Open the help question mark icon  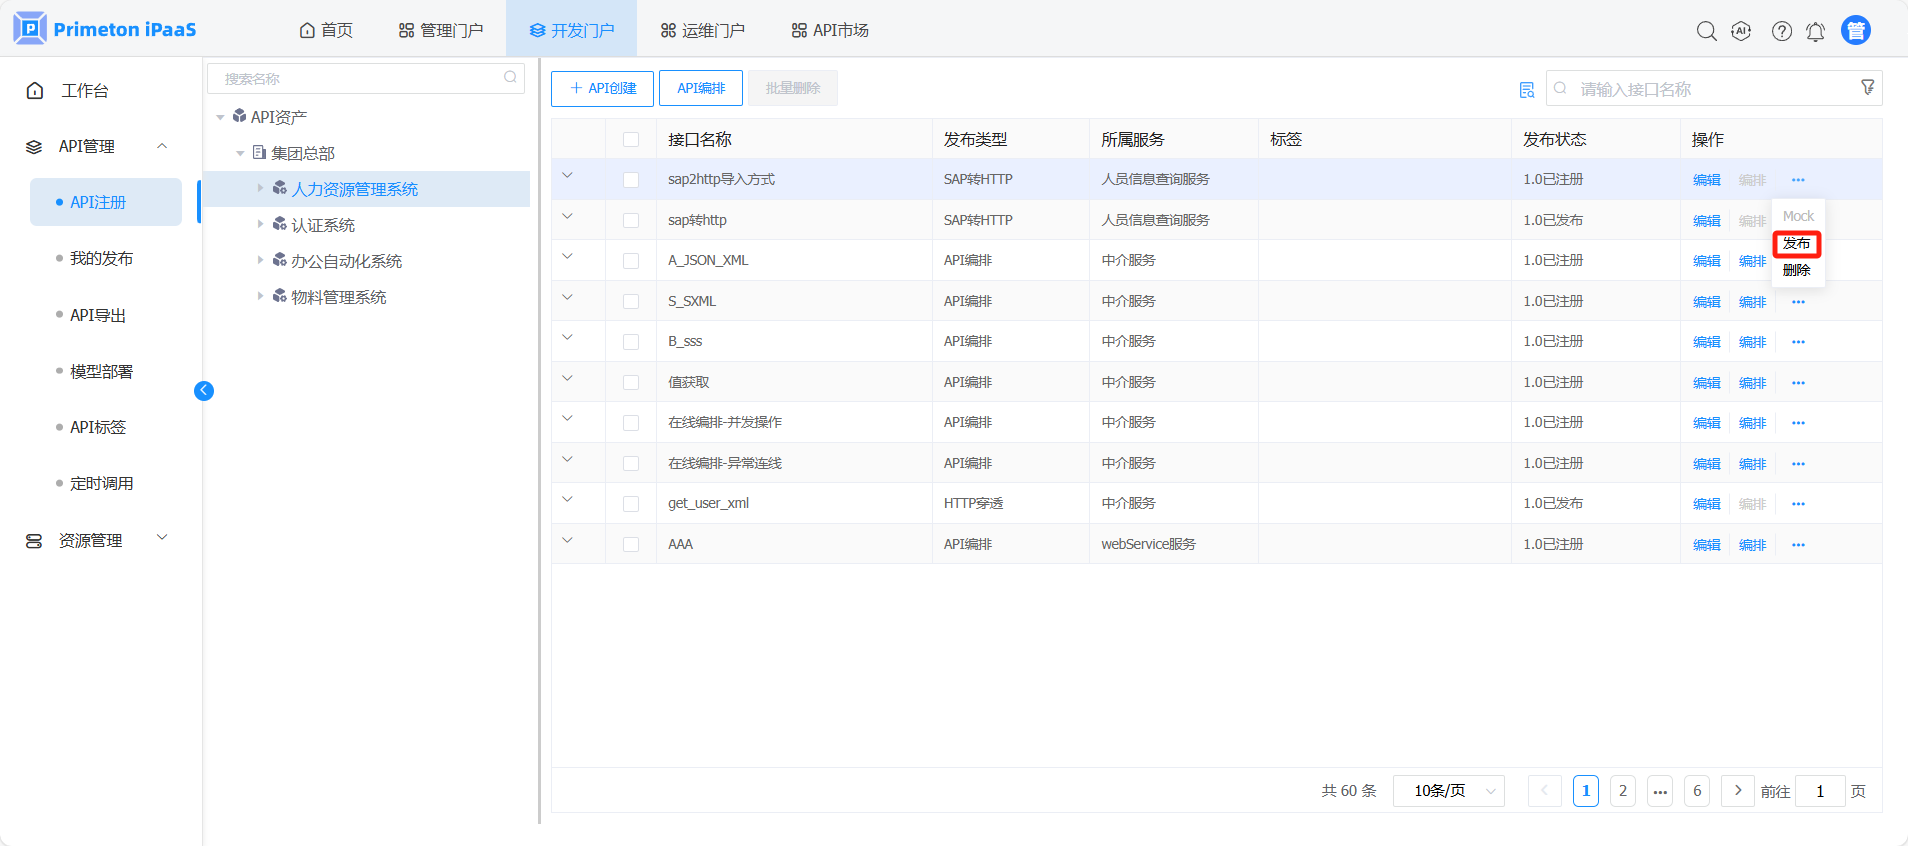point(1781,31)
